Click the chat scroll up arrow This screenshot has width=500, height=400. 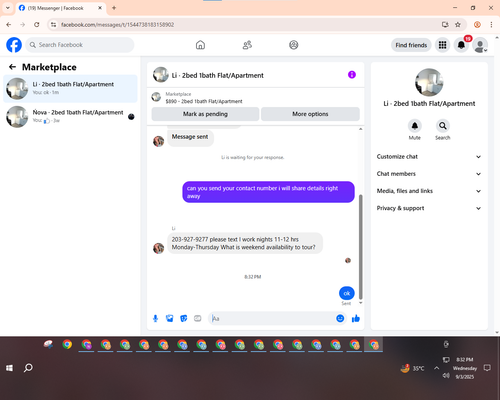click(361, 129)
